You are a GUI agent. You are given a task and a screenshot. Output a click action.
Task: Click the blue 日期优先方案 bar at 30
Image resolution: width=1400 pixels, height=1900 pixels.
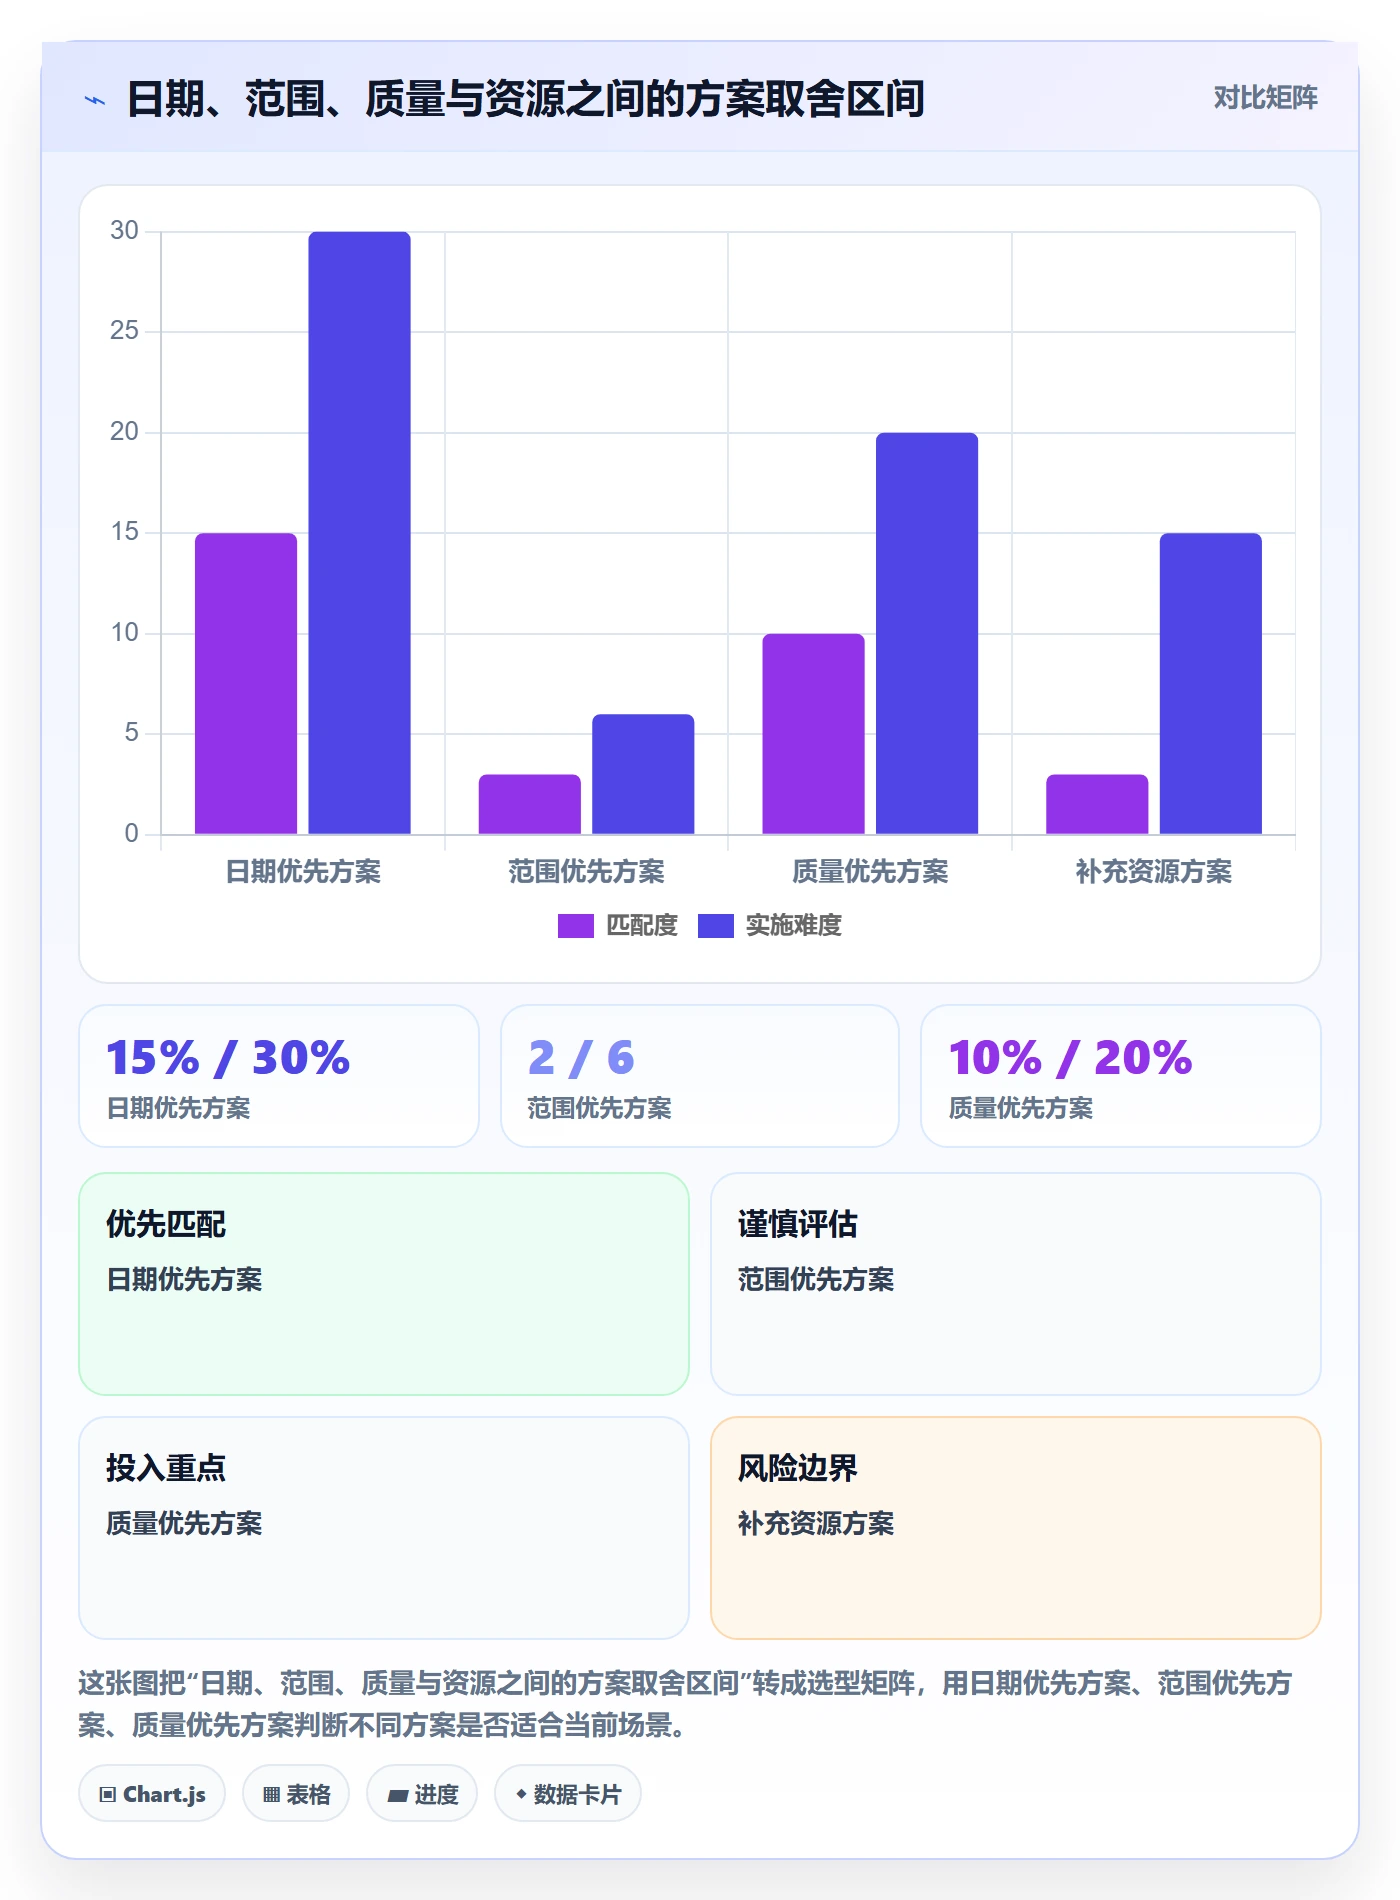pyautogui.click(x=359, y=533)
